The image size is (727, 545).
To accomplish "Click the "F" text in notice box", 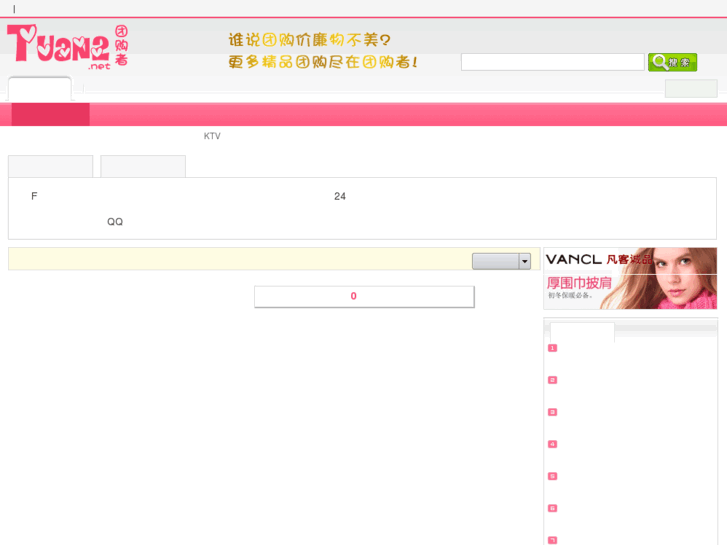I will click(34, 196).
